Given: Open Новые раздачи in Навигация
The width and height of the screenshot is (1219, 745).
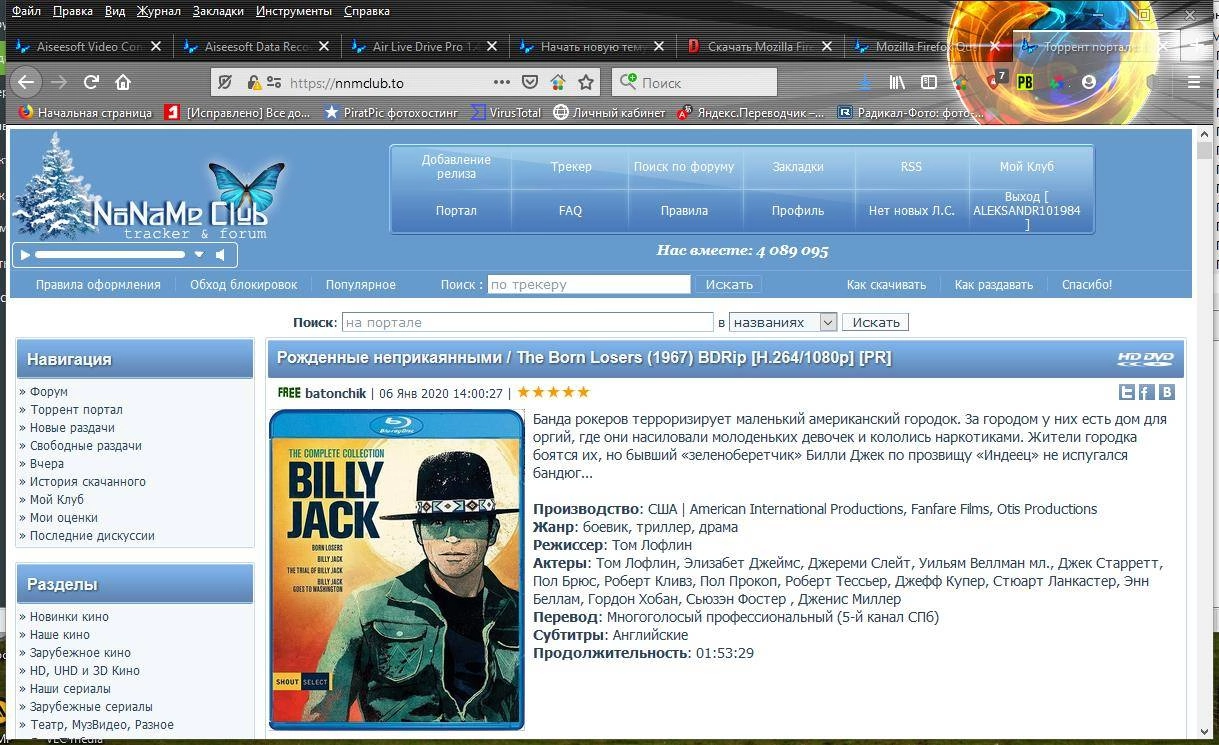Looking at the screenshot, I should click(72, 427).
